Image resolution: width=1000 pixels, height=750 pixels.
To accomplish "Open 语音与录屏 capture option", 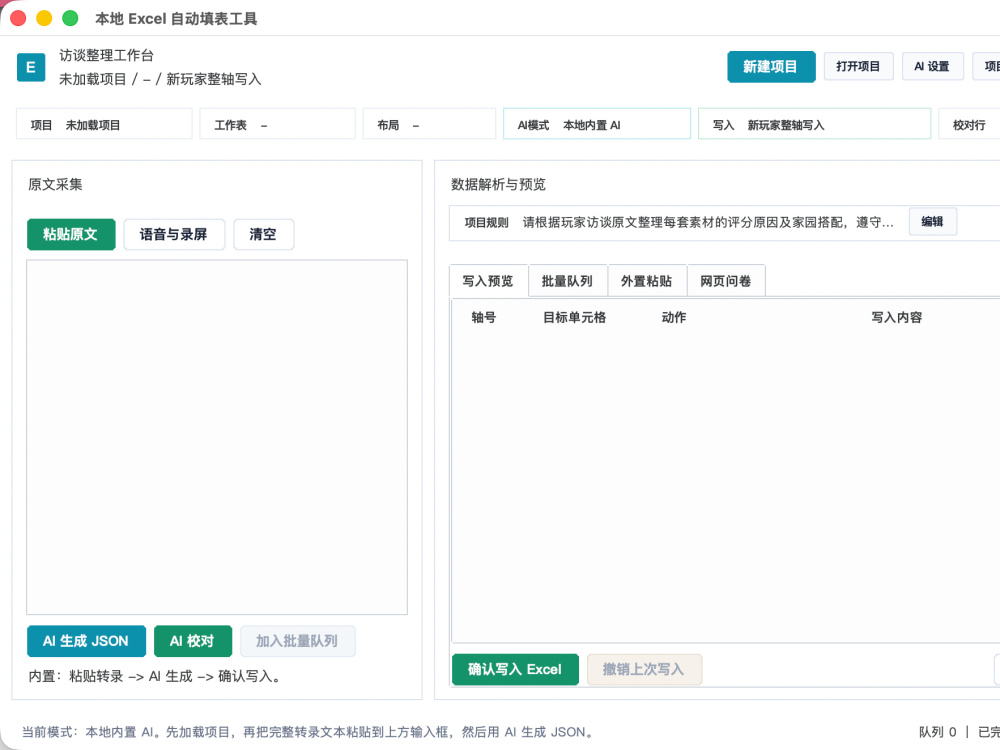I will [174, 234].
